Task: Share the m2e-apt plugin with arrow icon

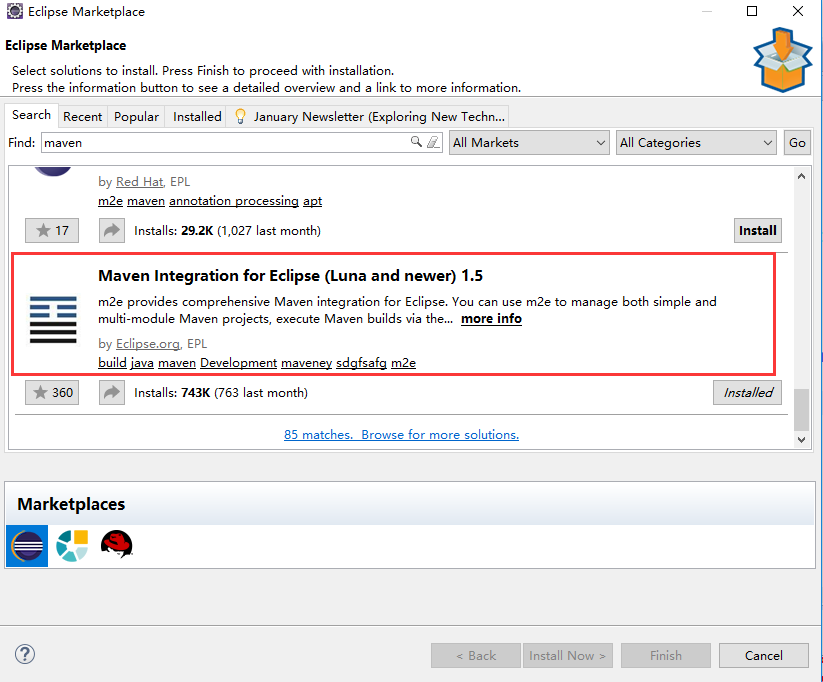Action: [x=112, y=230]
